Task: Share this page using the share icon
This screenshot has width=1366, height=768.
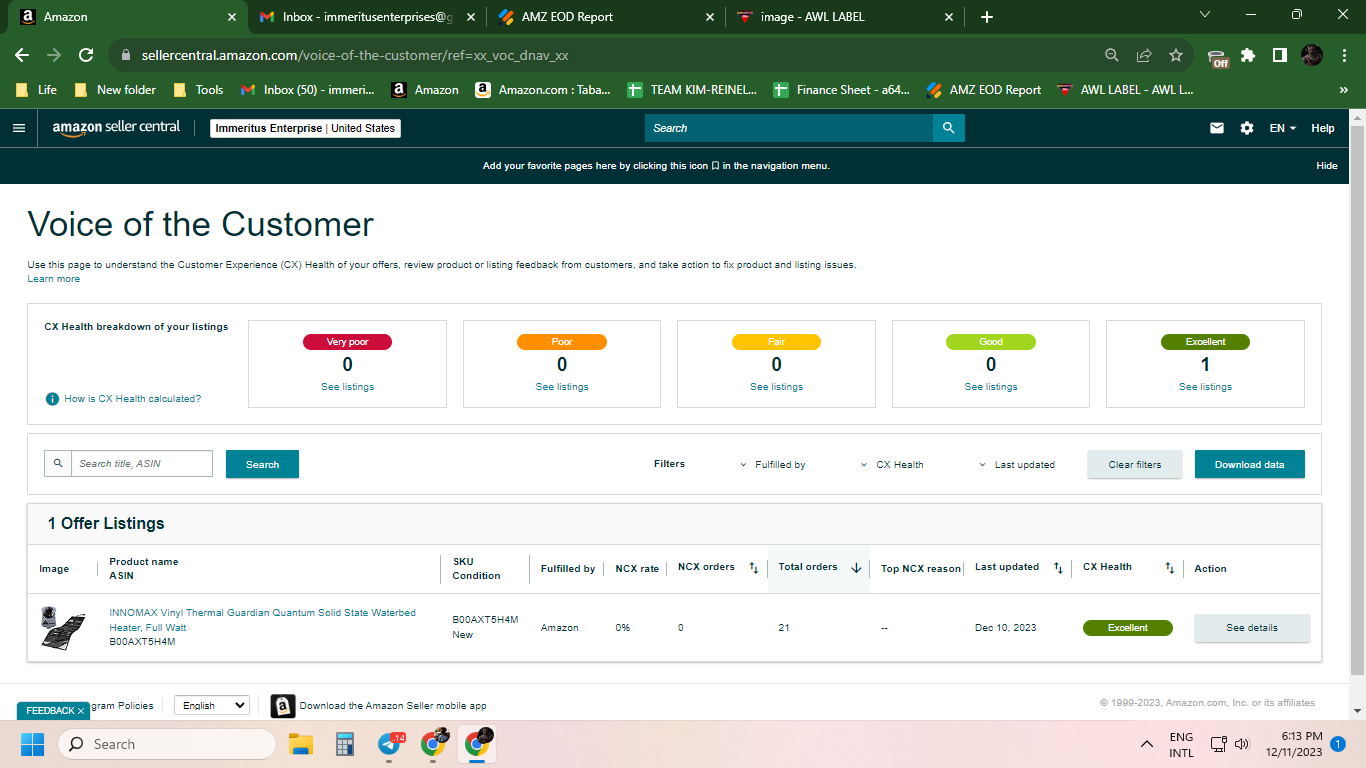Action: [x=1144, y=56]
